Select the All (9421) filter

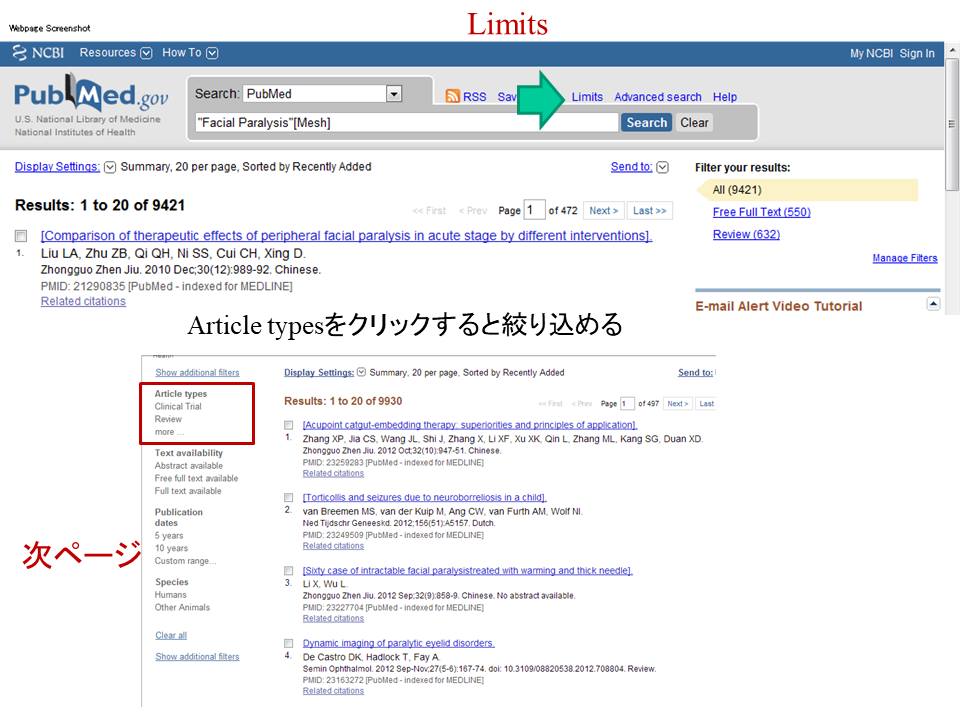737,190
